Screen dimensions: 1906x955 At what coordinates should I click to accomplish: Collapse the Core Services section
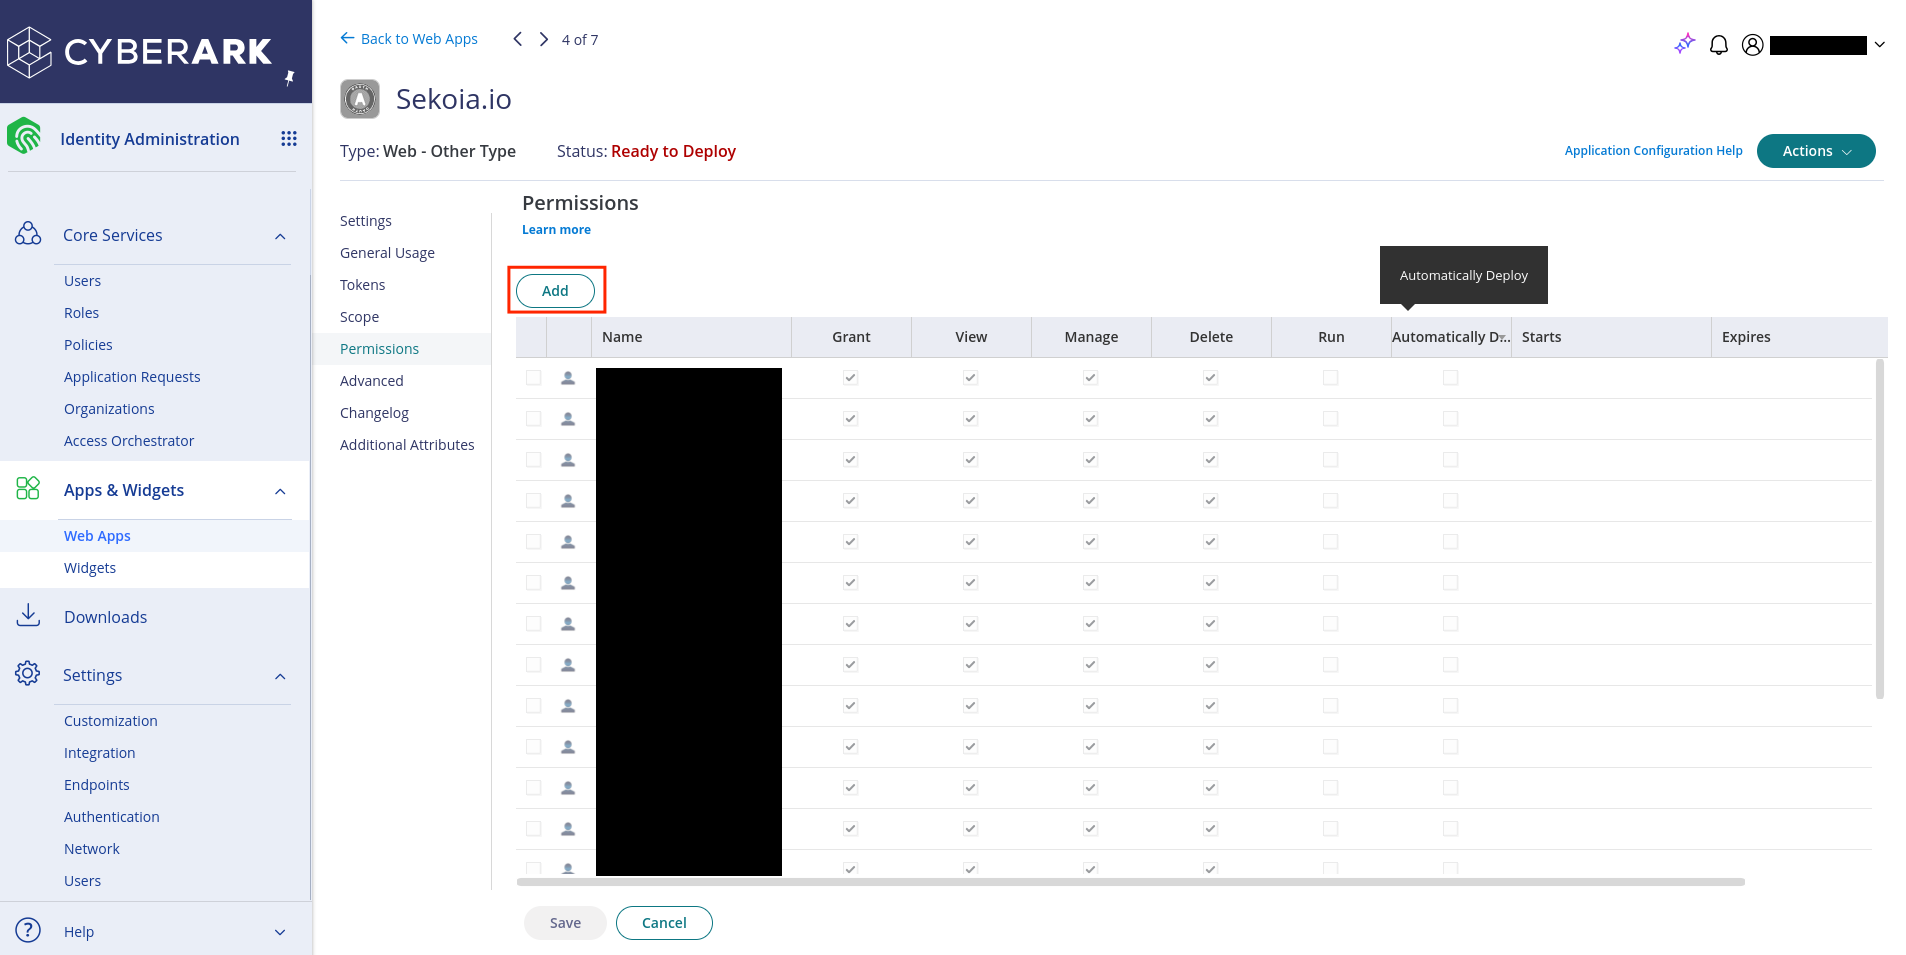point(280,236)
